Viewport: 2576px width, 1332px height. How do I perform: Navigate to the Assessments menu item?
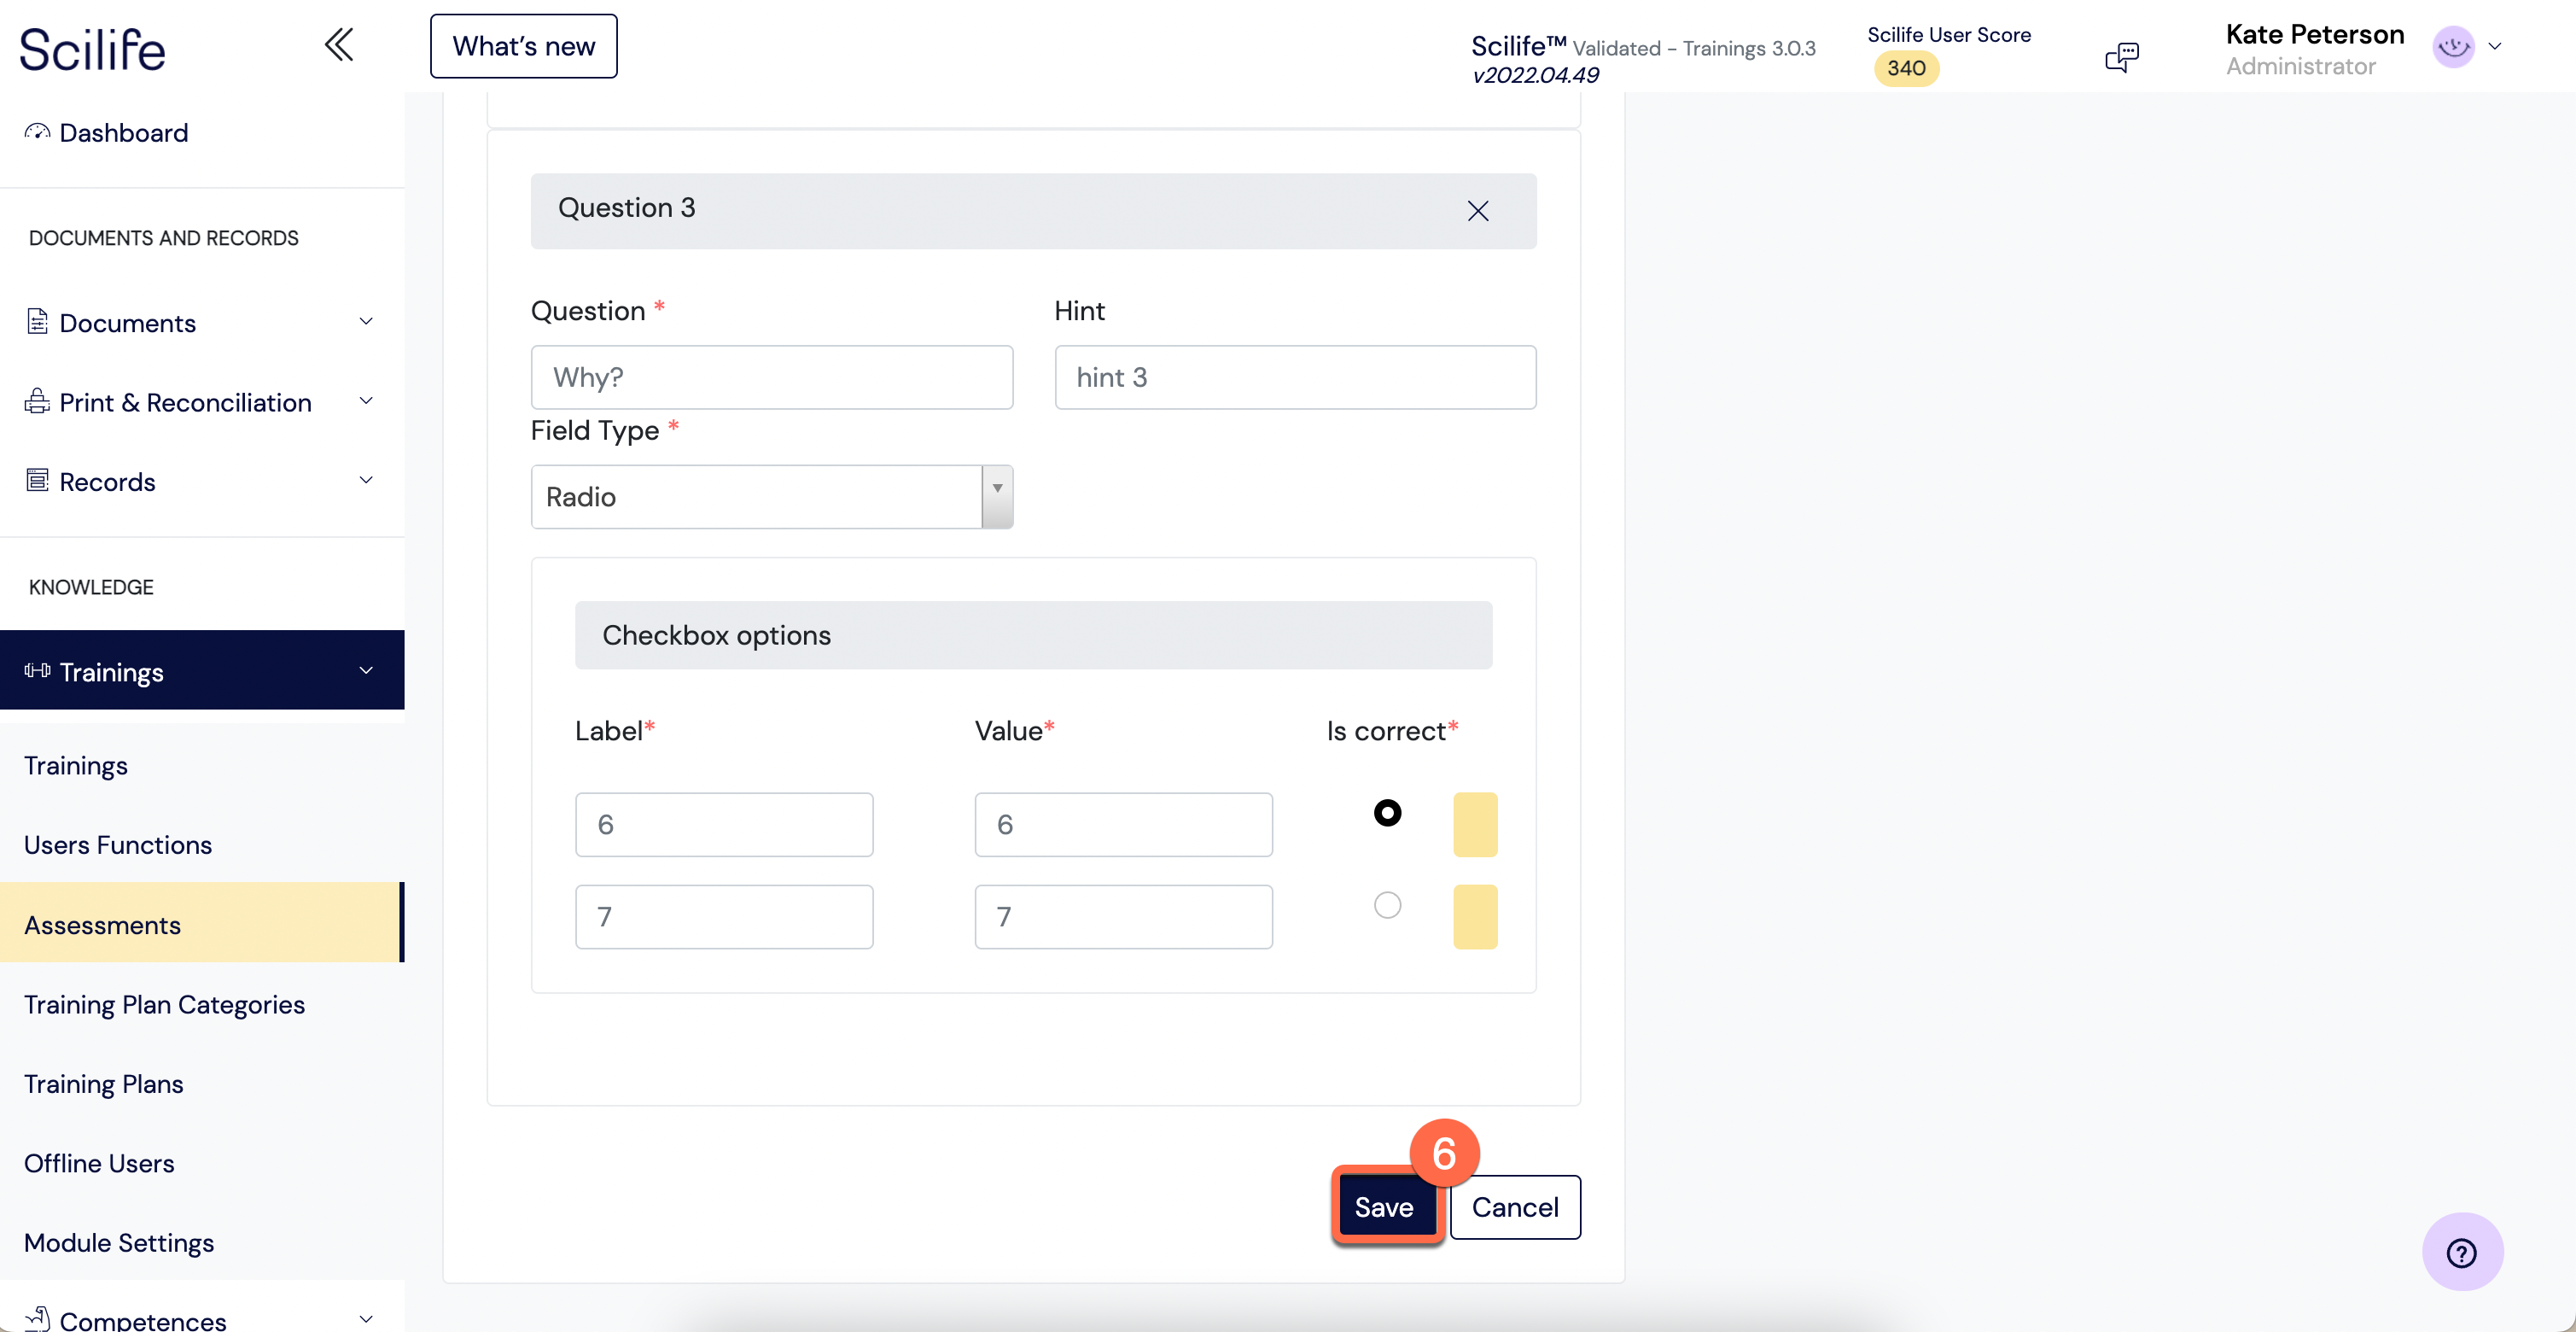tap(102, 924)
